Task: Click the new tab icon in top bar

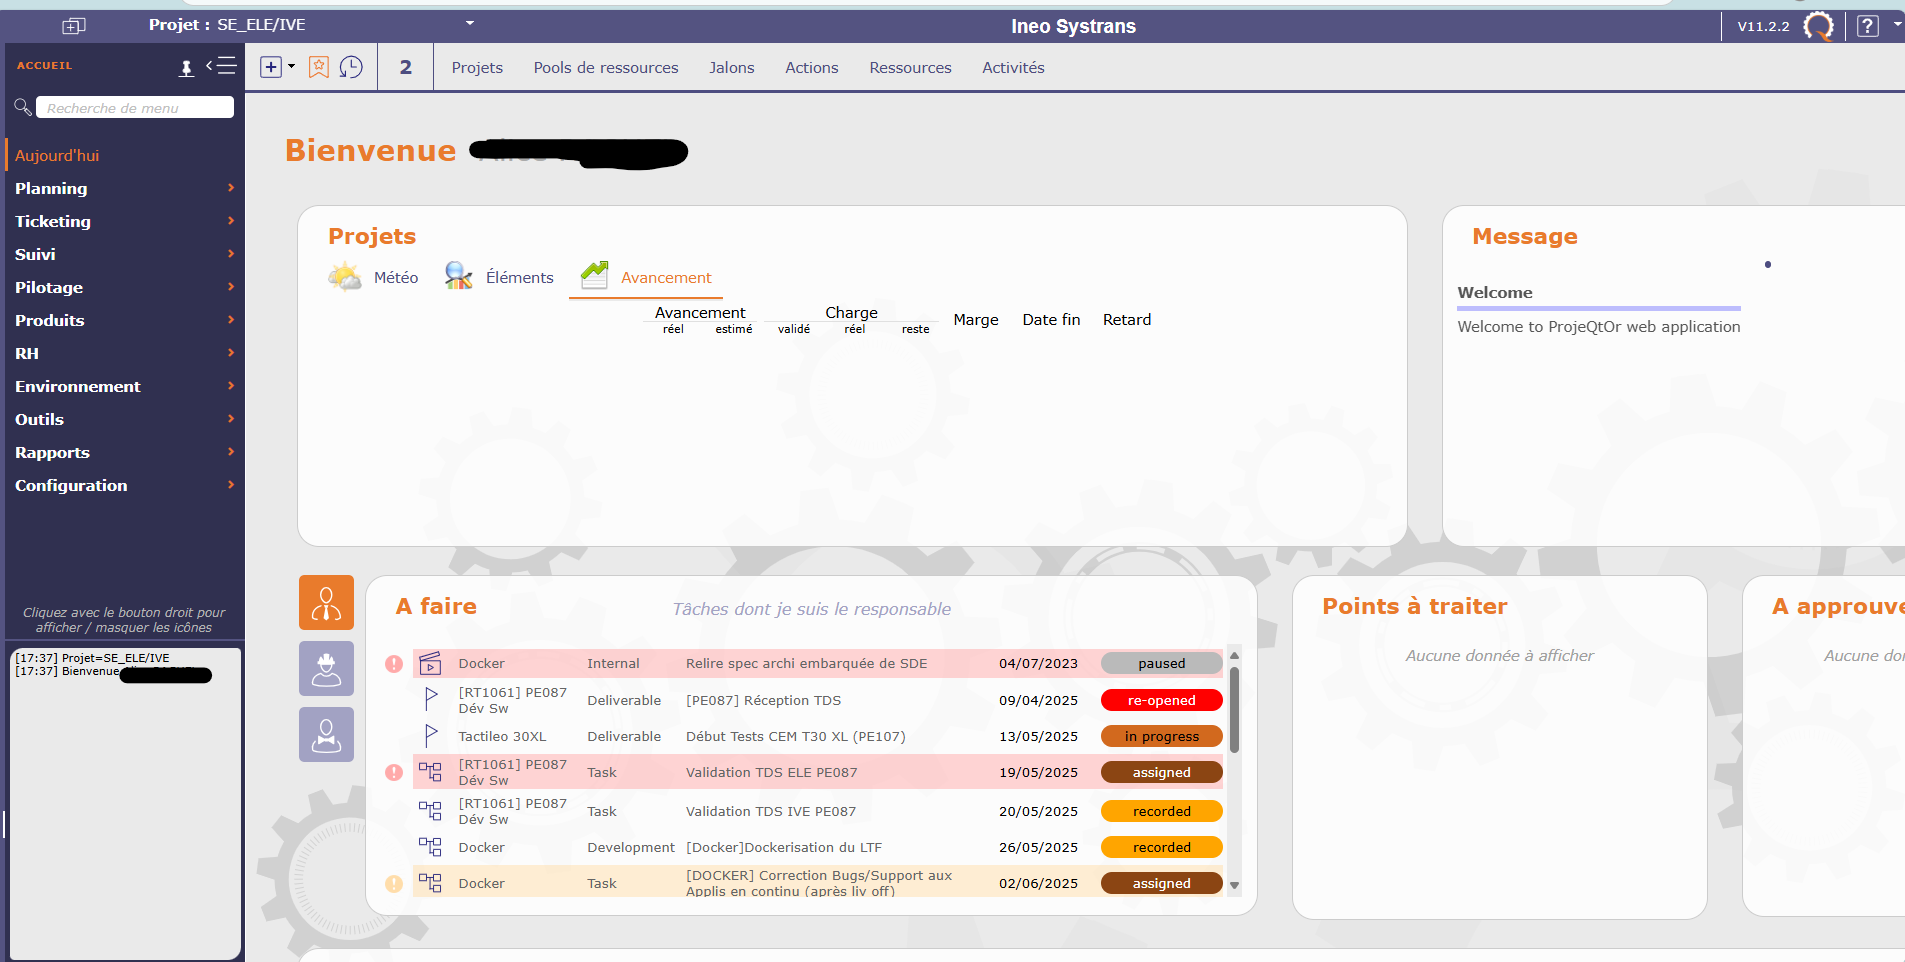Action: [x=74, y=26]
